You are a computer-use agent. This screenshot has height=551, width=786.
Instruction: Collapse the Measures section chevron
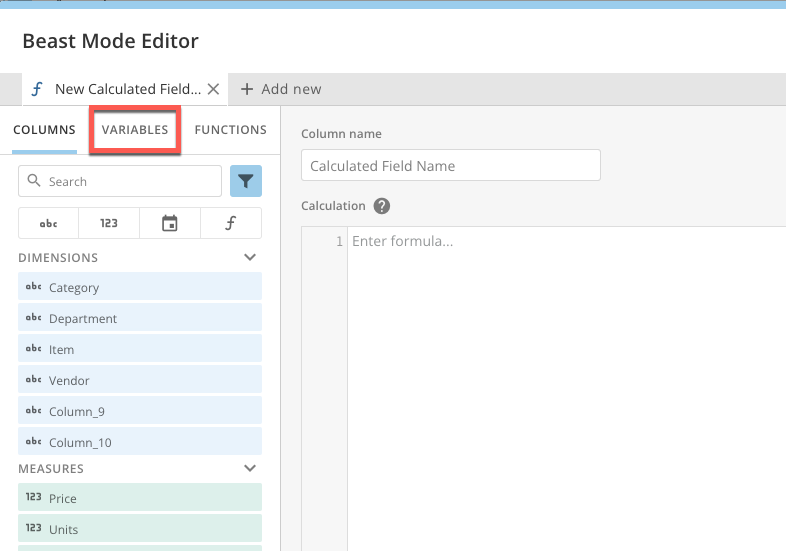click(x=251, y=468)
